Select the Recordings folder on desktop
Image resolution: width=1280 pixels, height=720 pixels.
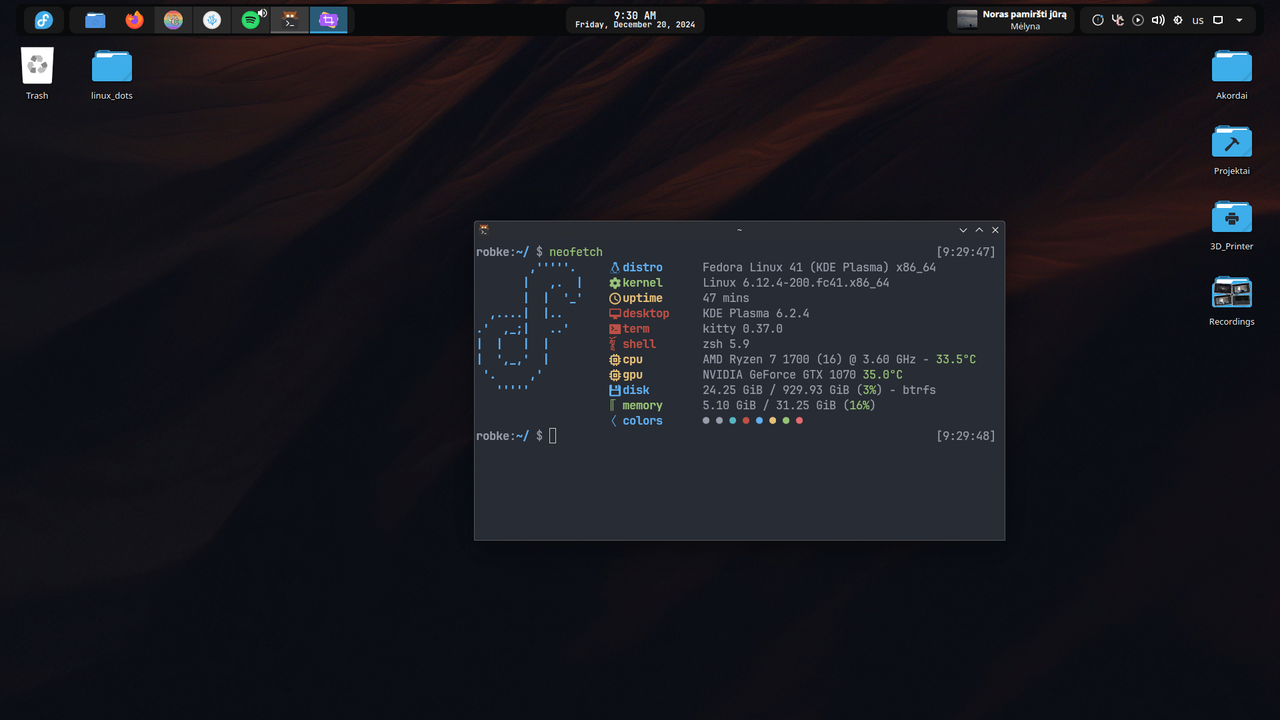coord(1232,300)
